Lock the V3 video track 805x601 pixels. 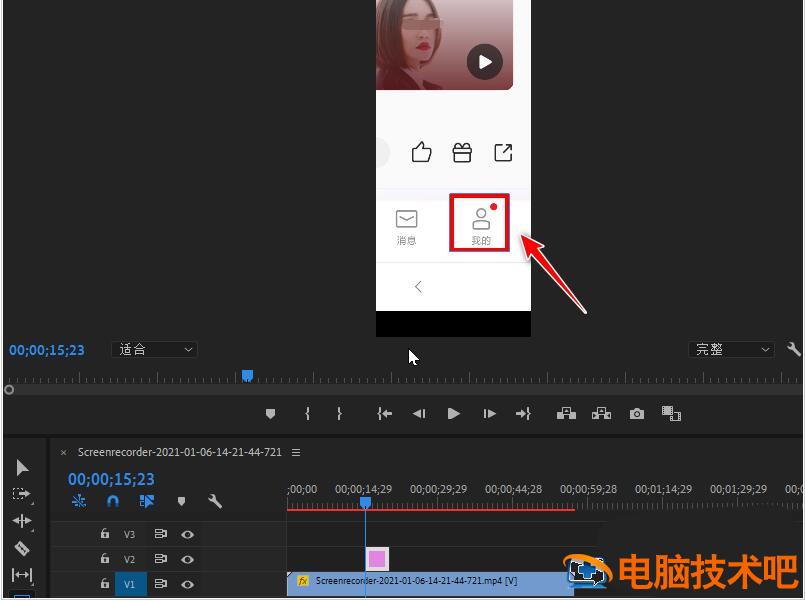(x=104, y=534)
